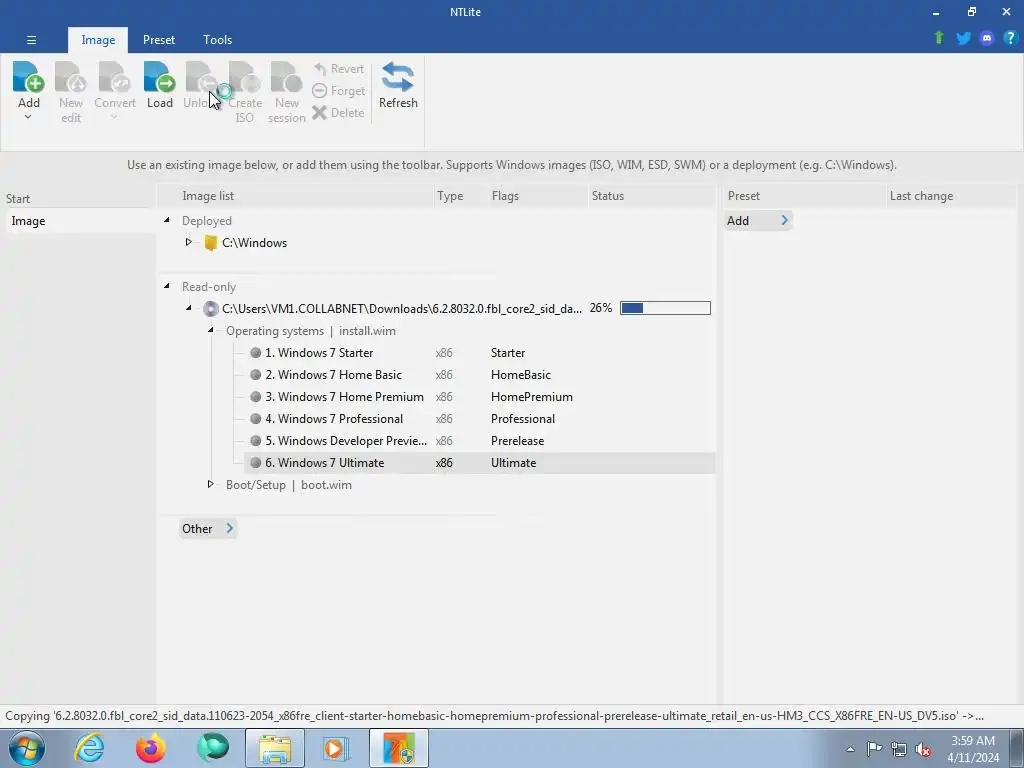Open Firefox from the taskbar
The height and width of the screenshot is (768, 1024).
coord(151,748)
